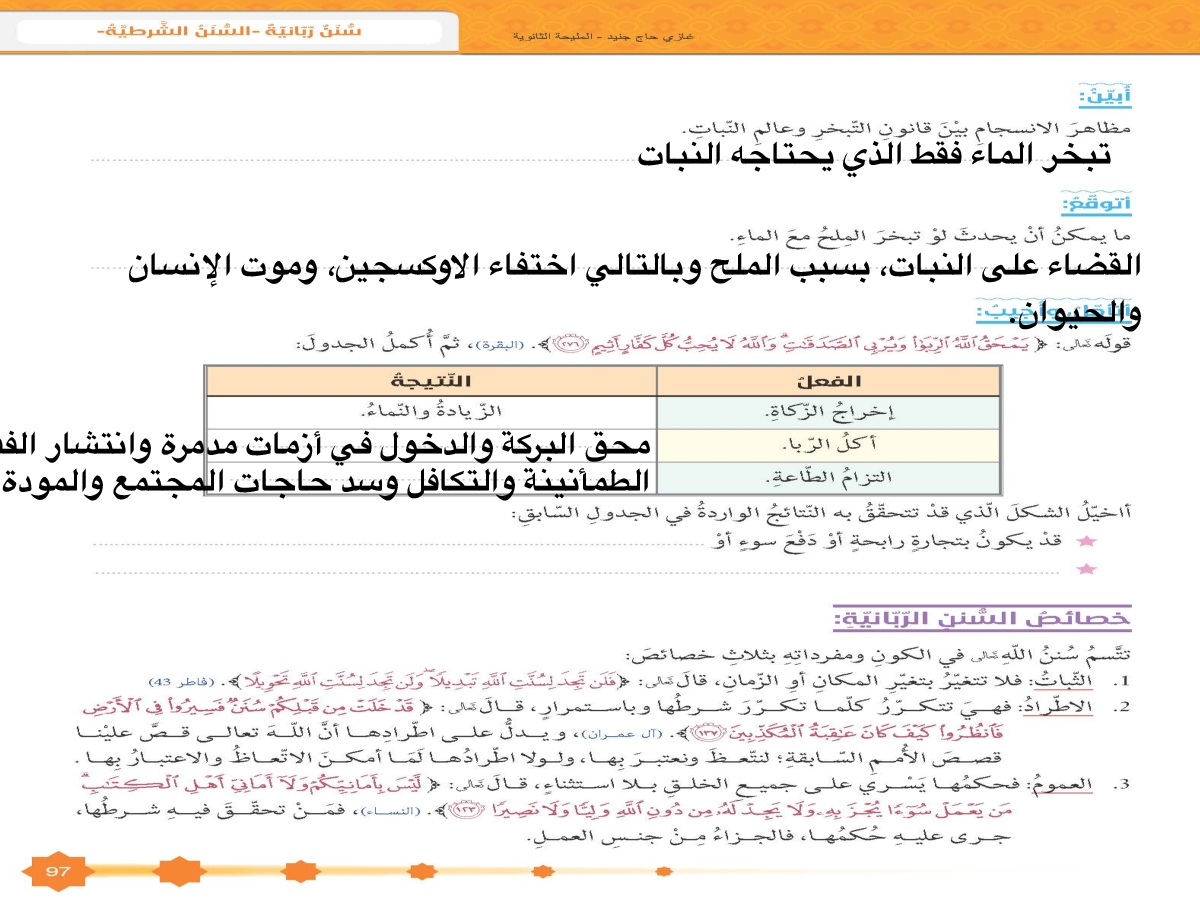Click the 'أكل الربا' table cell
Image resolution: width=1200 pixels, height=900 pixels.
coord(830,444)
